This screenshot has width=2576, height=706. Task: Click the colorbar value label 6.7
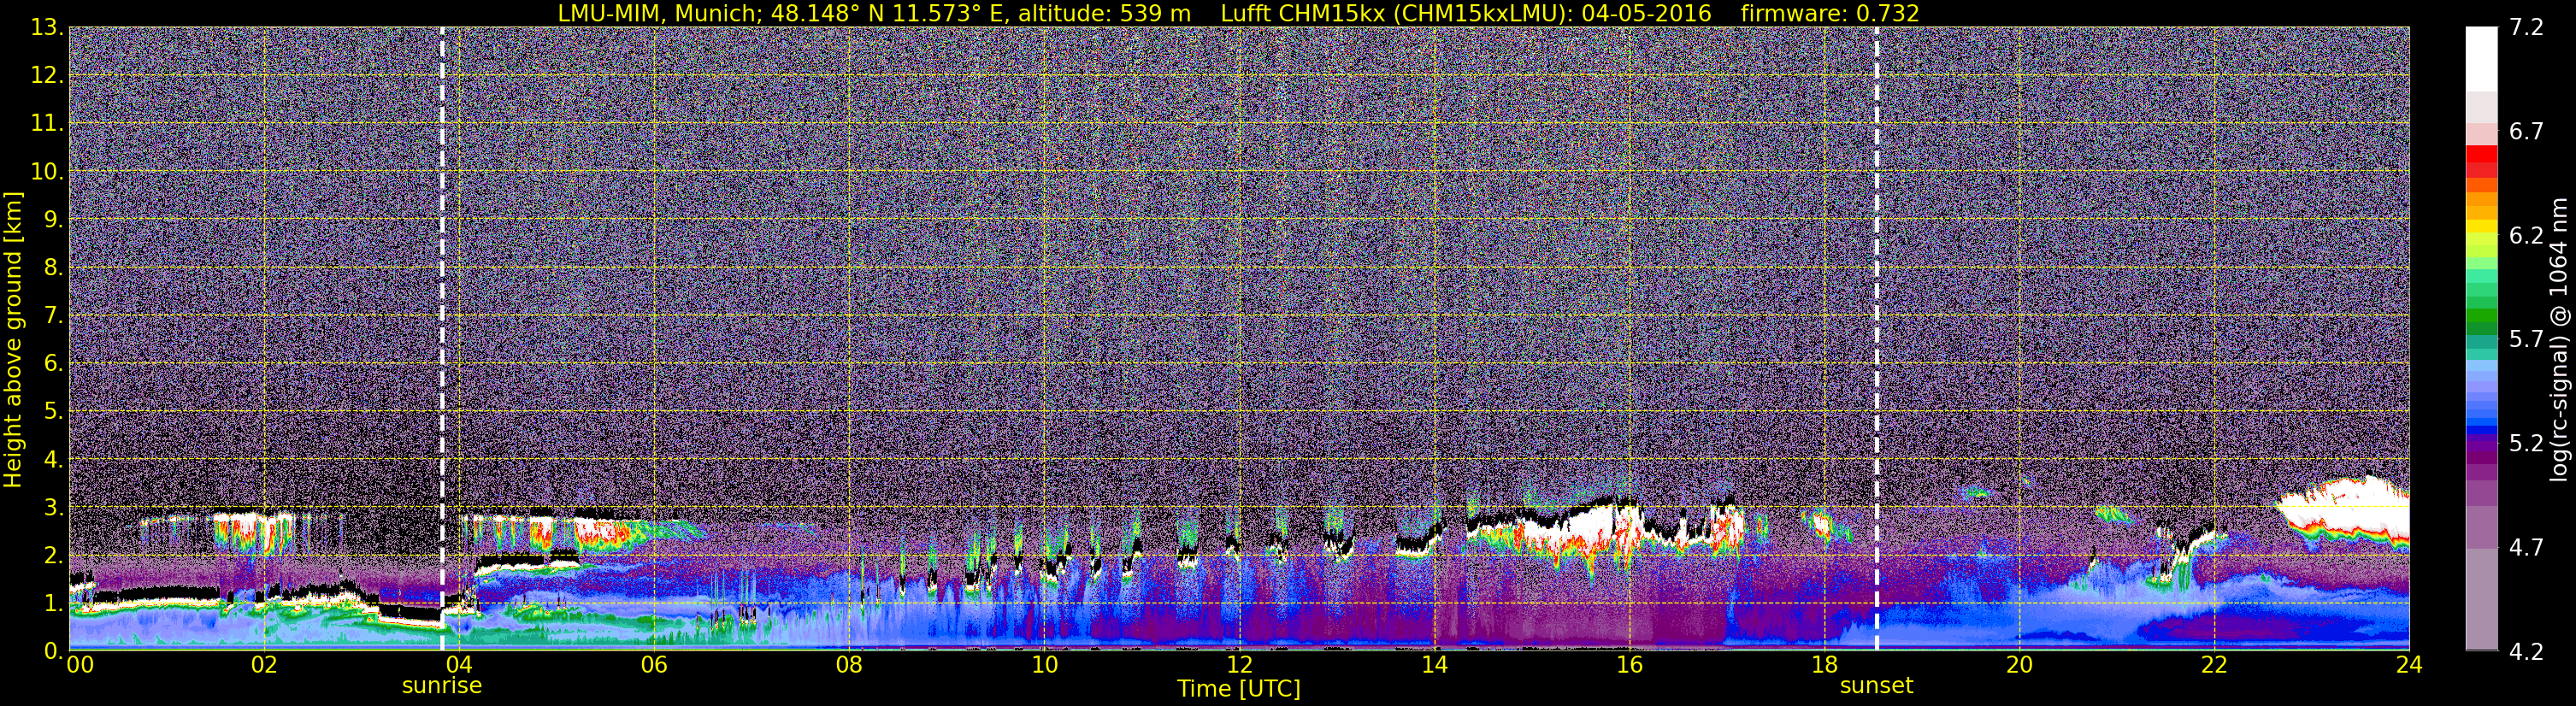pos(2526,132)
